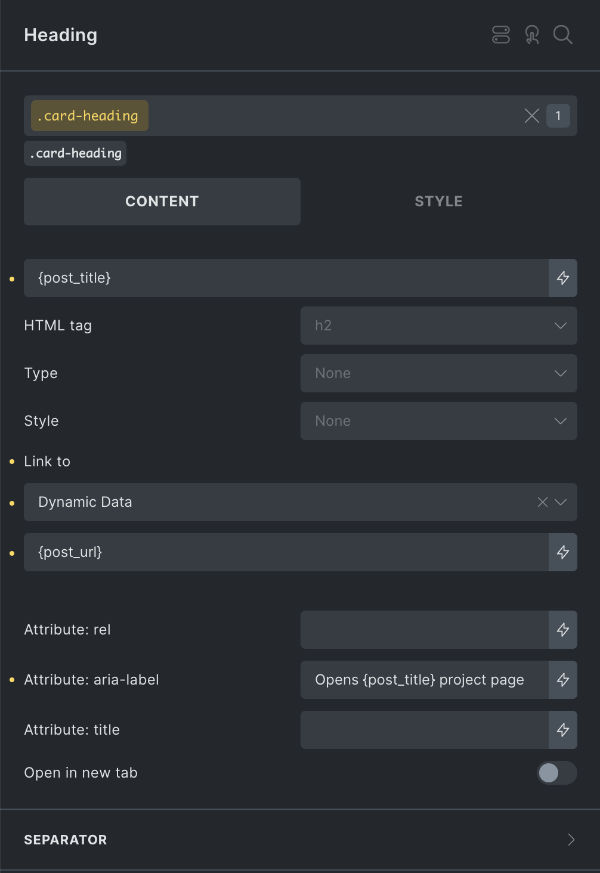Viewport: 600px width, 873px height.
Task: Click the bolt icon beside the aria-label field
Action: [x=563, y=679]
